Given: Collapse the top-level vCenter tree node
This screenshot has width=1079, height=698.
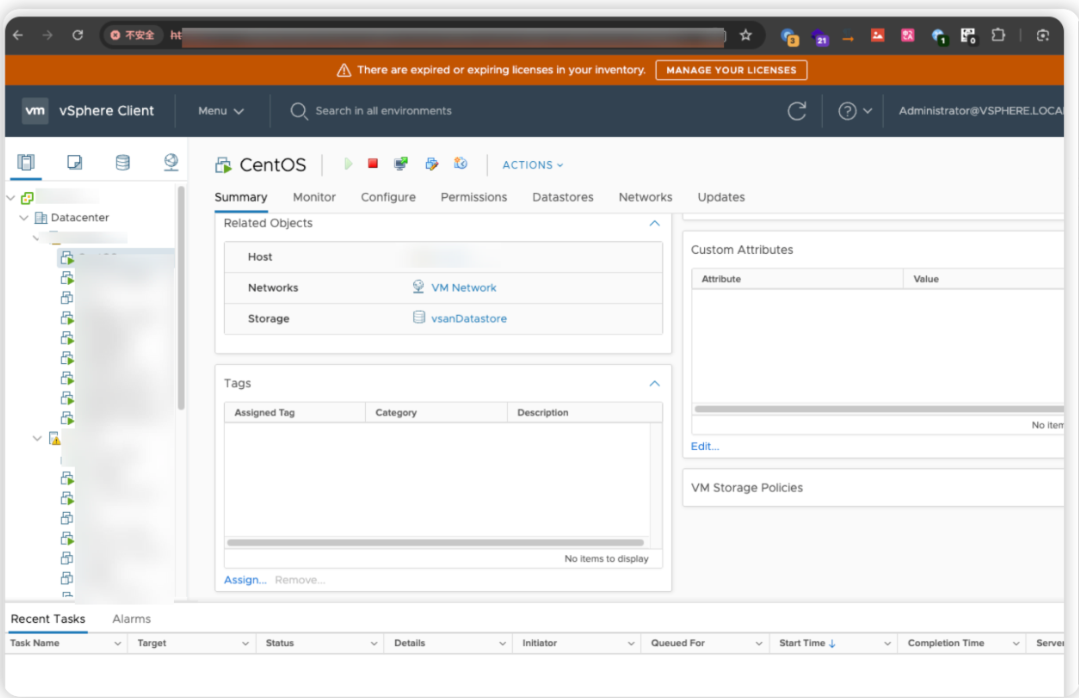Looking at the screenshot, I should pos(10,198).
